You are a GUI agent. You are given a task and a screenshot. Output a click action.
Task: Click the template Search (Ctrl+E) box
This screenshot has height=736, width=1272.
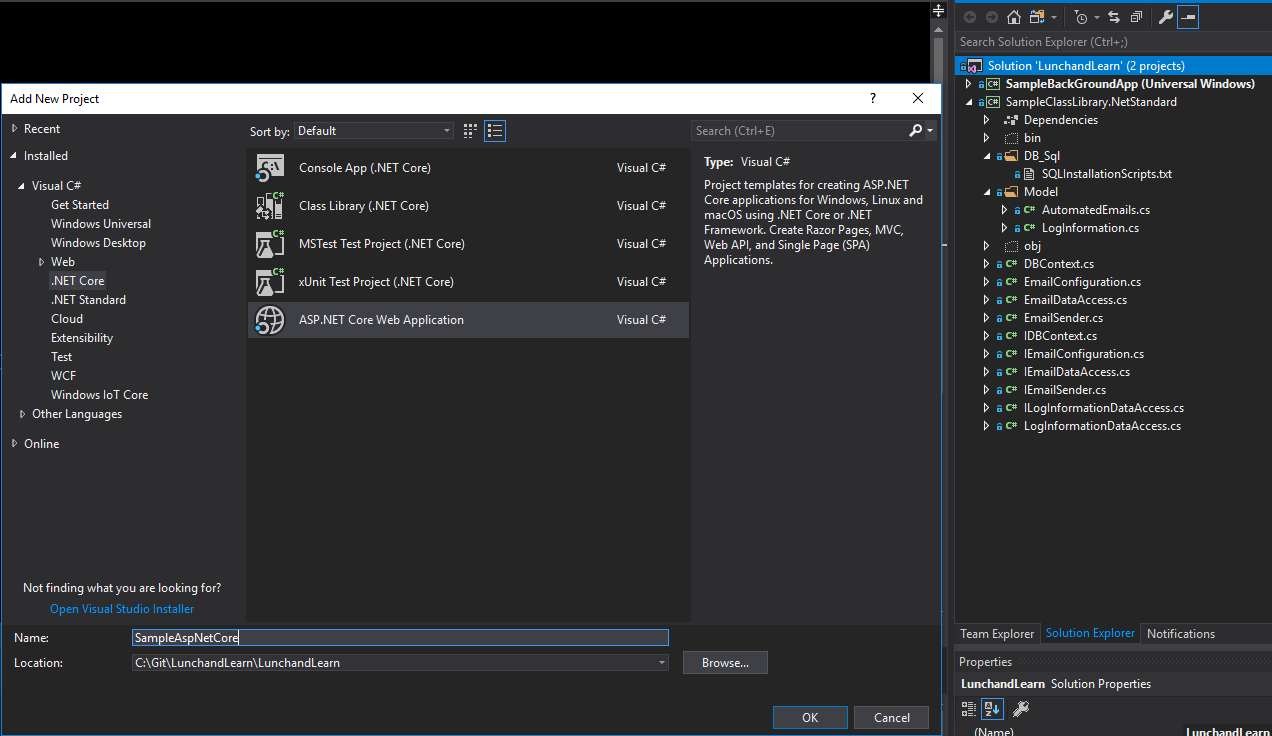click(799, 131)
